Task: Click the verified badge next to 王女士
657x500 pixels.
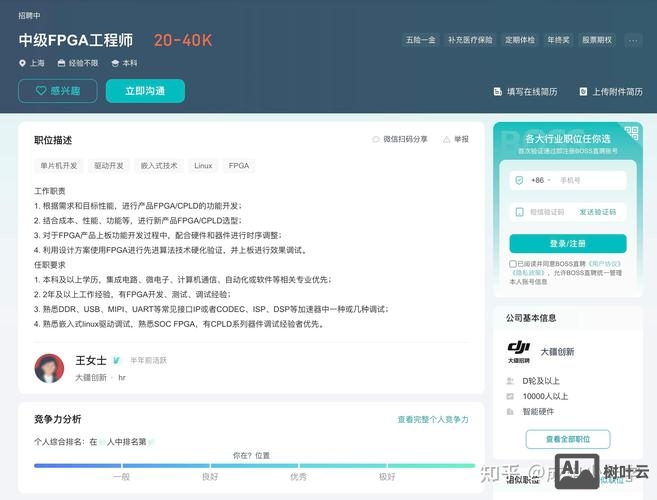Action: [x=116, y=360]
